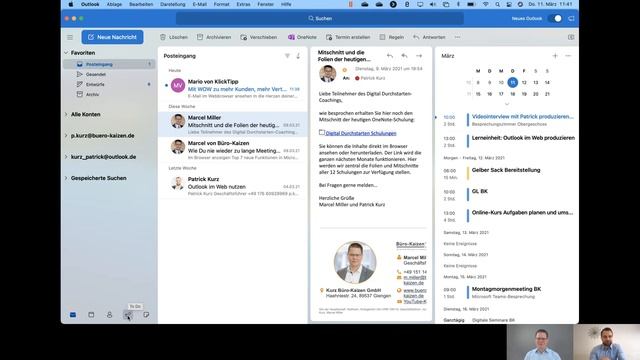This screenshot has height=360, width=640.
Task: Click the forward arrow in reading pane
Action: (419, 56)
